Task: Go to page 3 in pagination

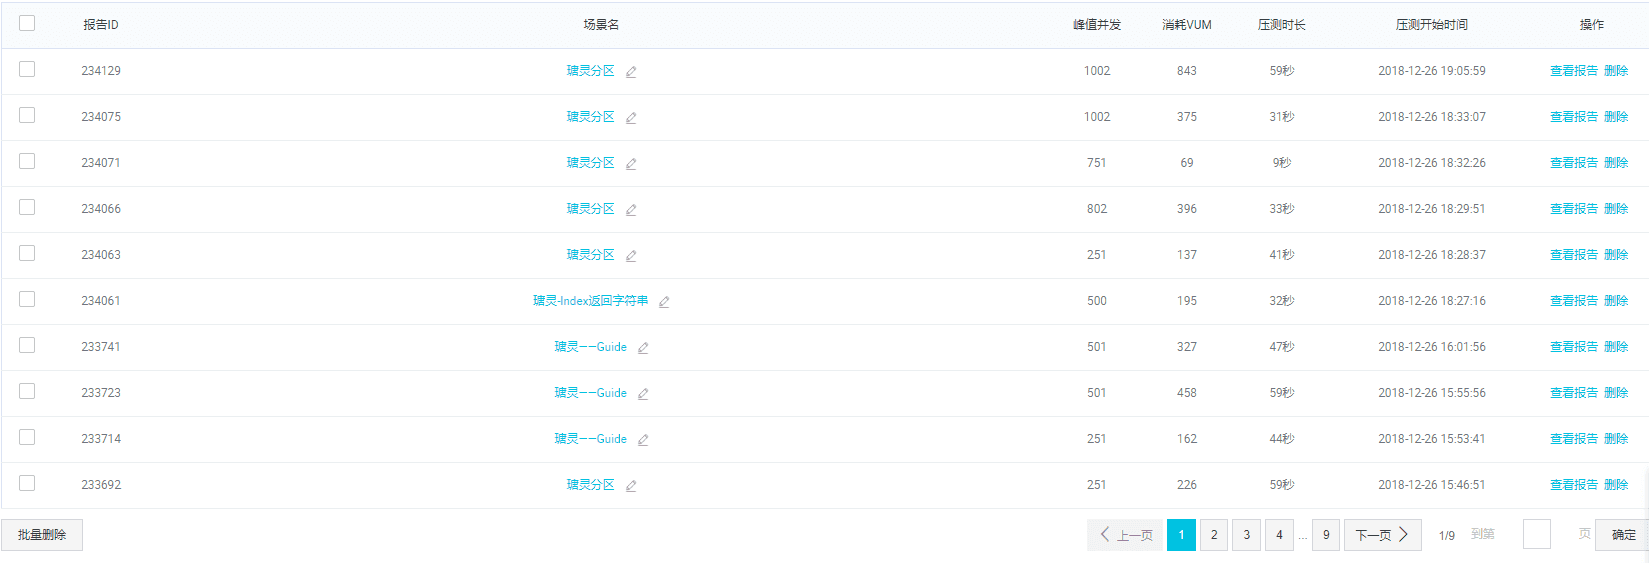Action: pyautogui.click(x=1246, y=535)
